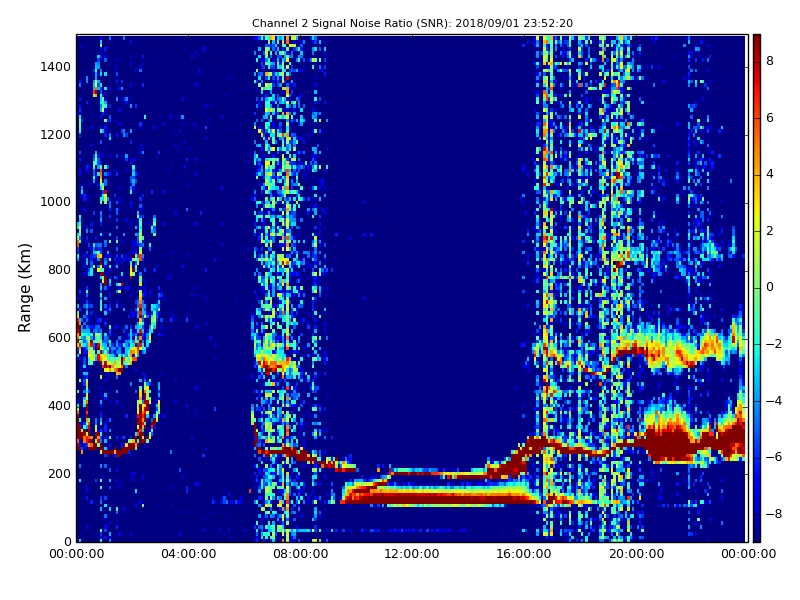
Task: Click the 1400 range tick label
Action: click(x=56, y=67)
